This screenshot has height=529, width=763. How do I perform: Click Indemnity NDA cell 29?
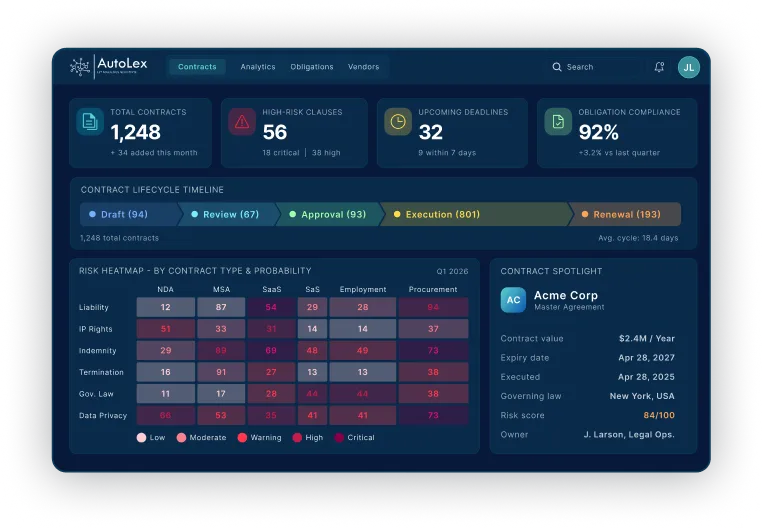pos(165,350)
